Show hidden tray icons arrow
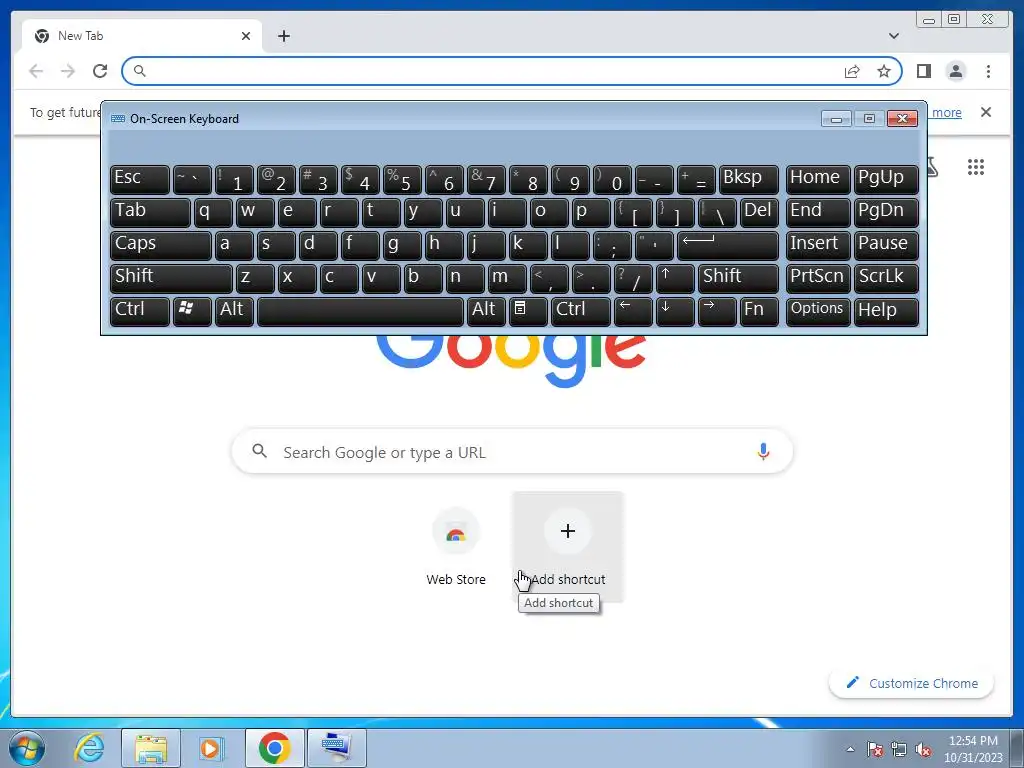 (x=850, y=749)
